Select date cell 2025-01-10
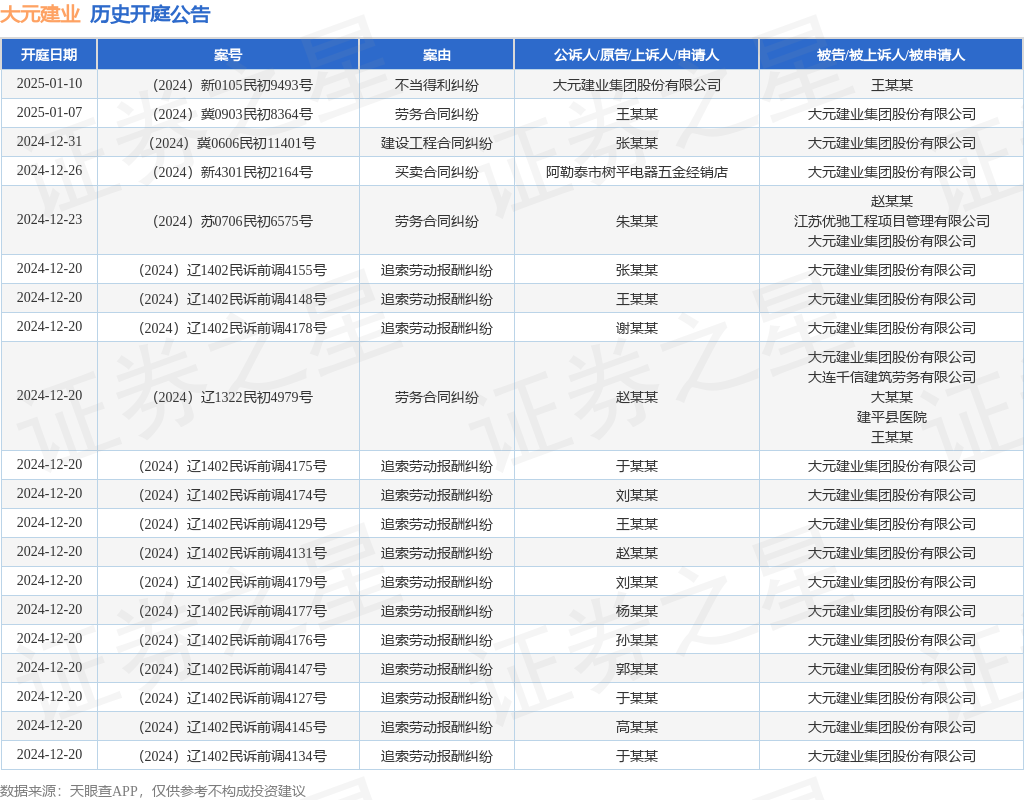Screen dimensions: 1024x800 click(50, 84)
